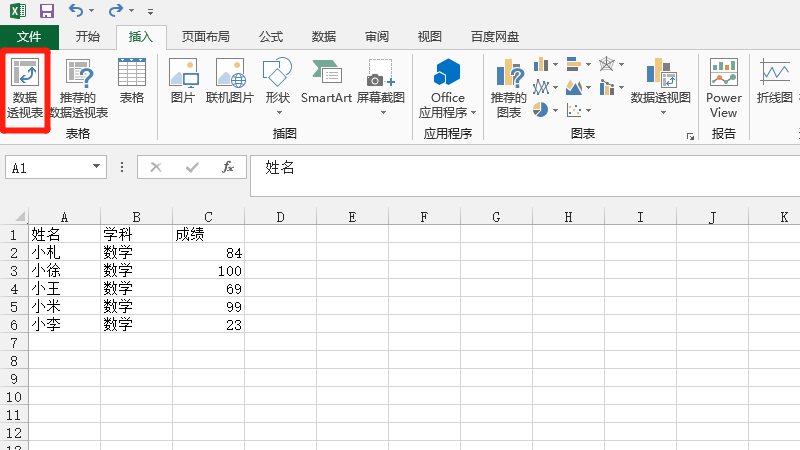800x450 pixels.
Task: Open the Name Box dropdown arrow
Action: pos(97,168)
